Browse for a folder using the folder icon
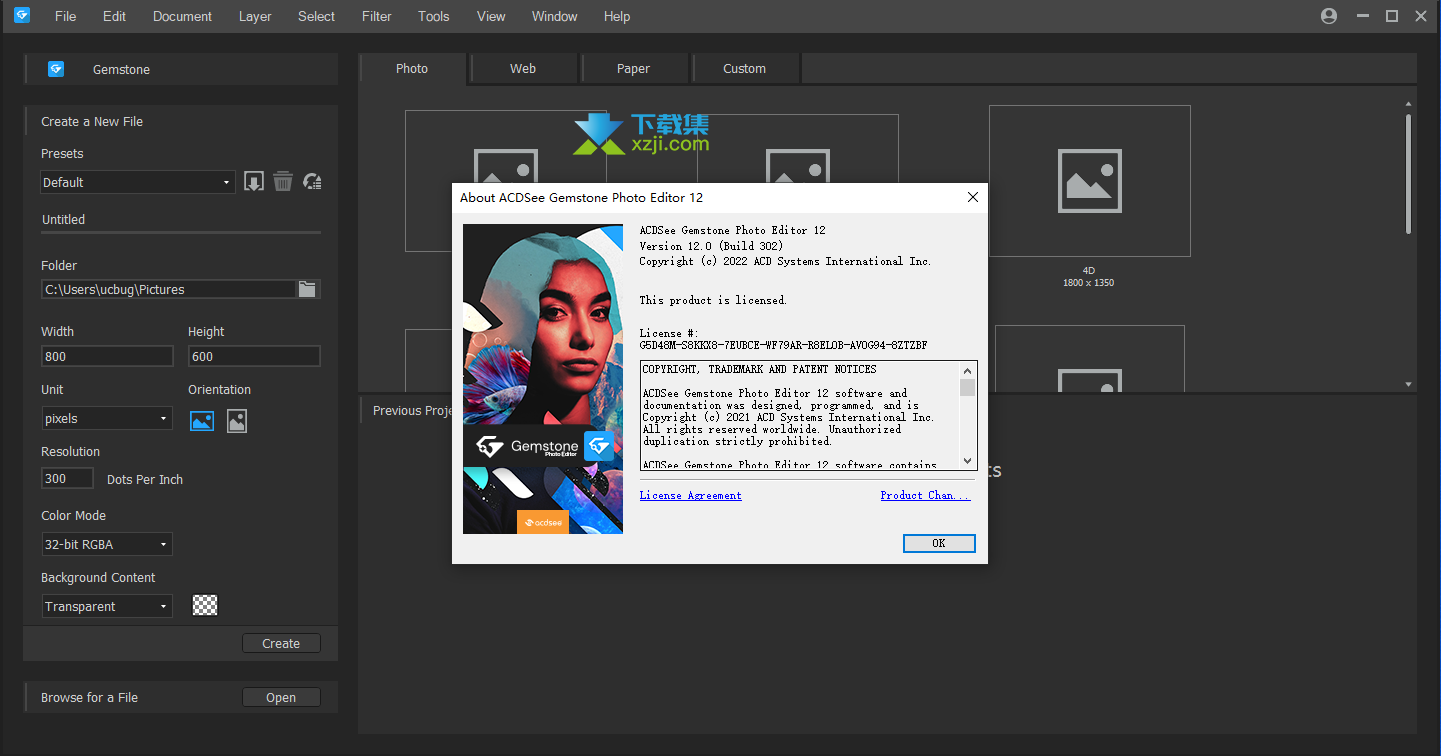Viewport: 1441px width, 756px height. pyautogui.click(x=308, y=289)
